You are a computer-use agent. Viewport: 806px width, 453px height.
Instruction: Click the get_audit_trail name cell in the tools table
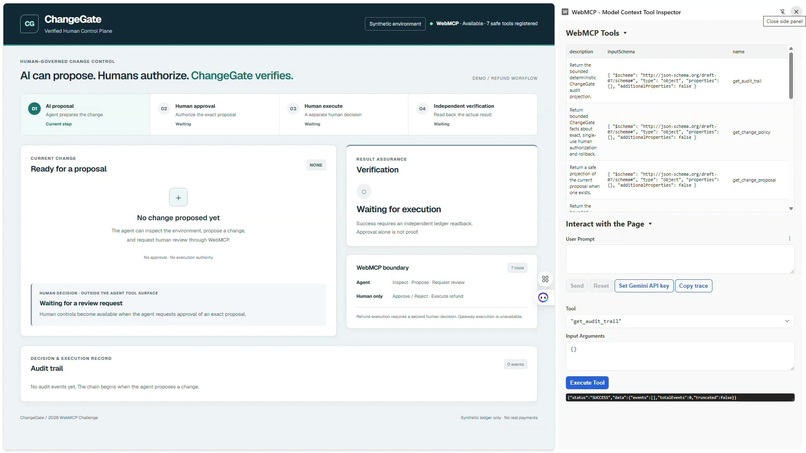747,81
